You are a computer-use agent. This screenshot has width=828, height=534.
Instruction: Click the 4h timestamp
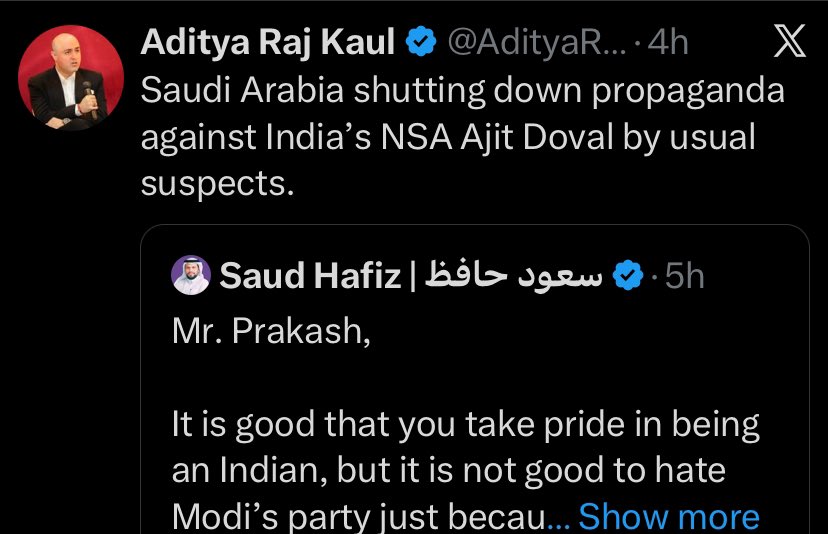668,43
